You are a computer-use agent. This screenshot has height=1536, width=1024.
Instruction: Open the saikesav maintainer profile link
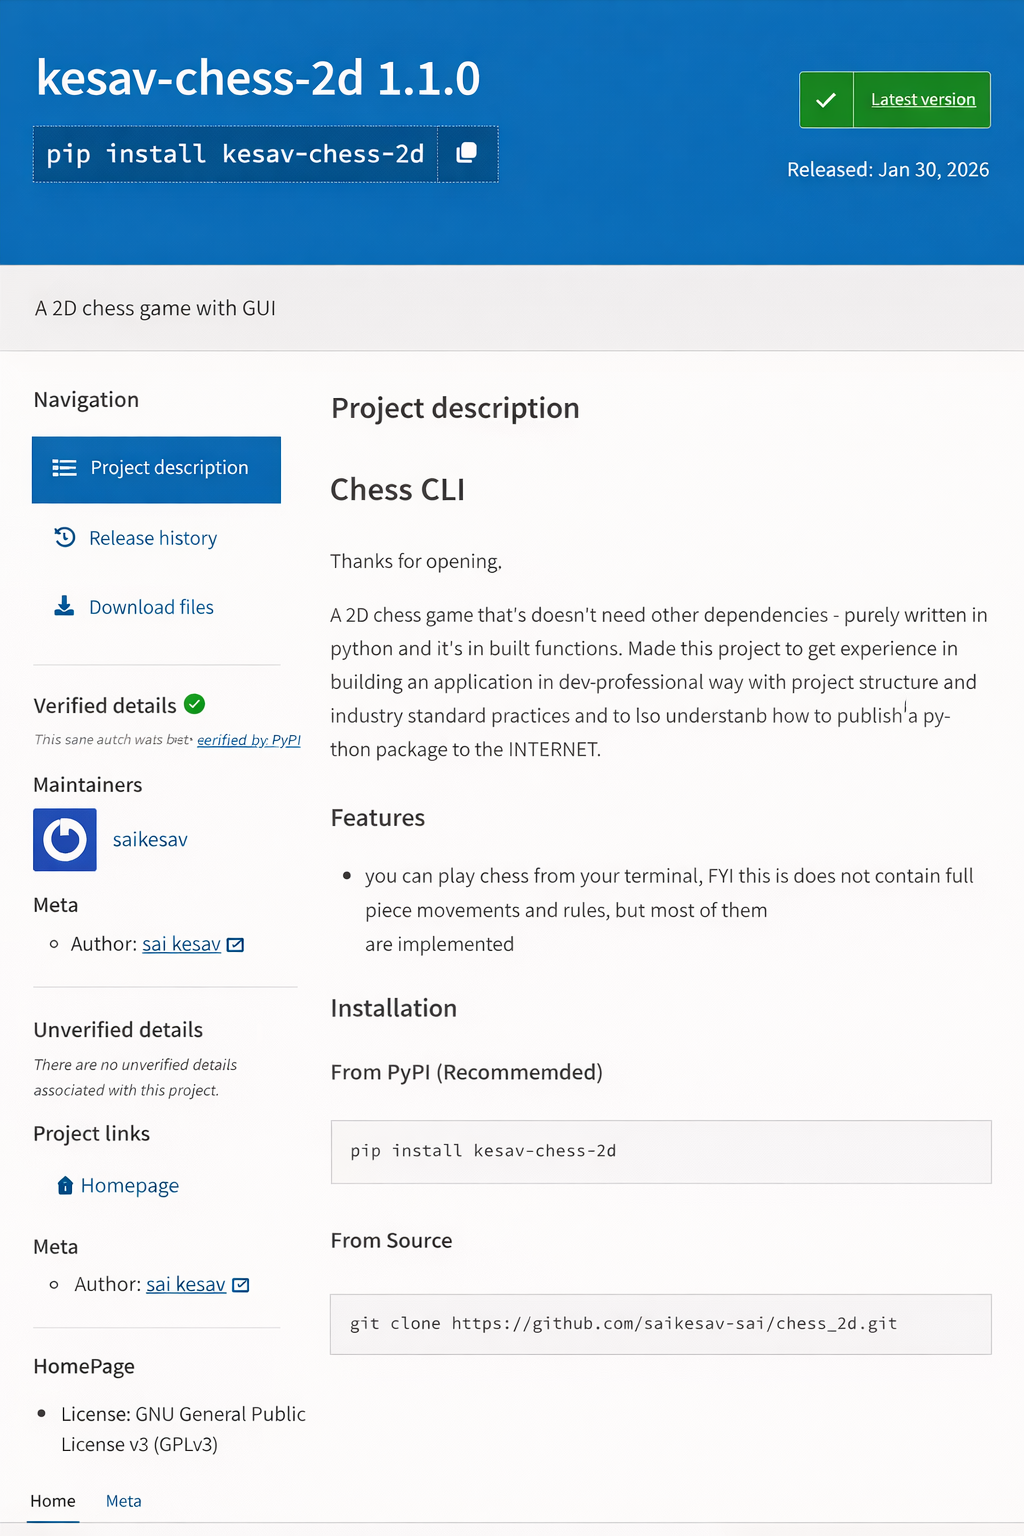click(x=149, y=840)
